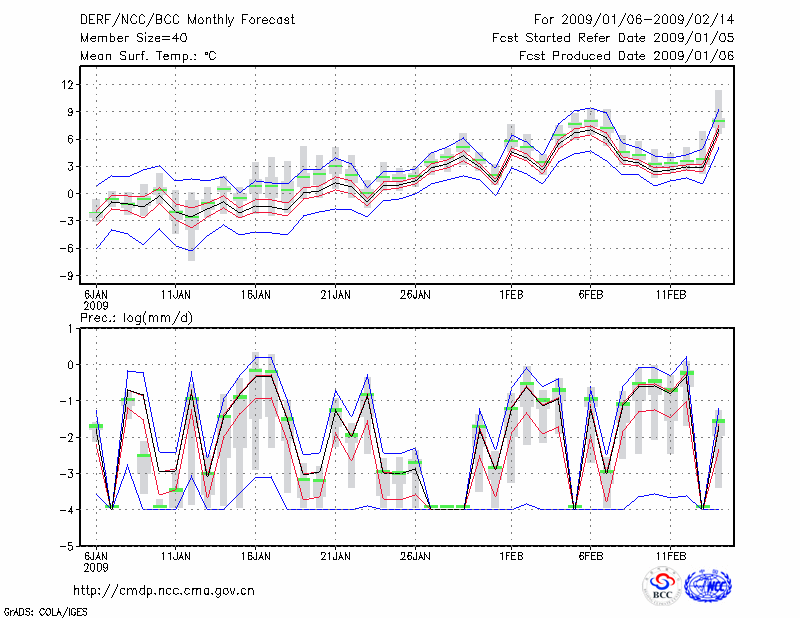Click 11FEB tick below the precipitation chart
800x618 pixels.
tap(670, 554)
